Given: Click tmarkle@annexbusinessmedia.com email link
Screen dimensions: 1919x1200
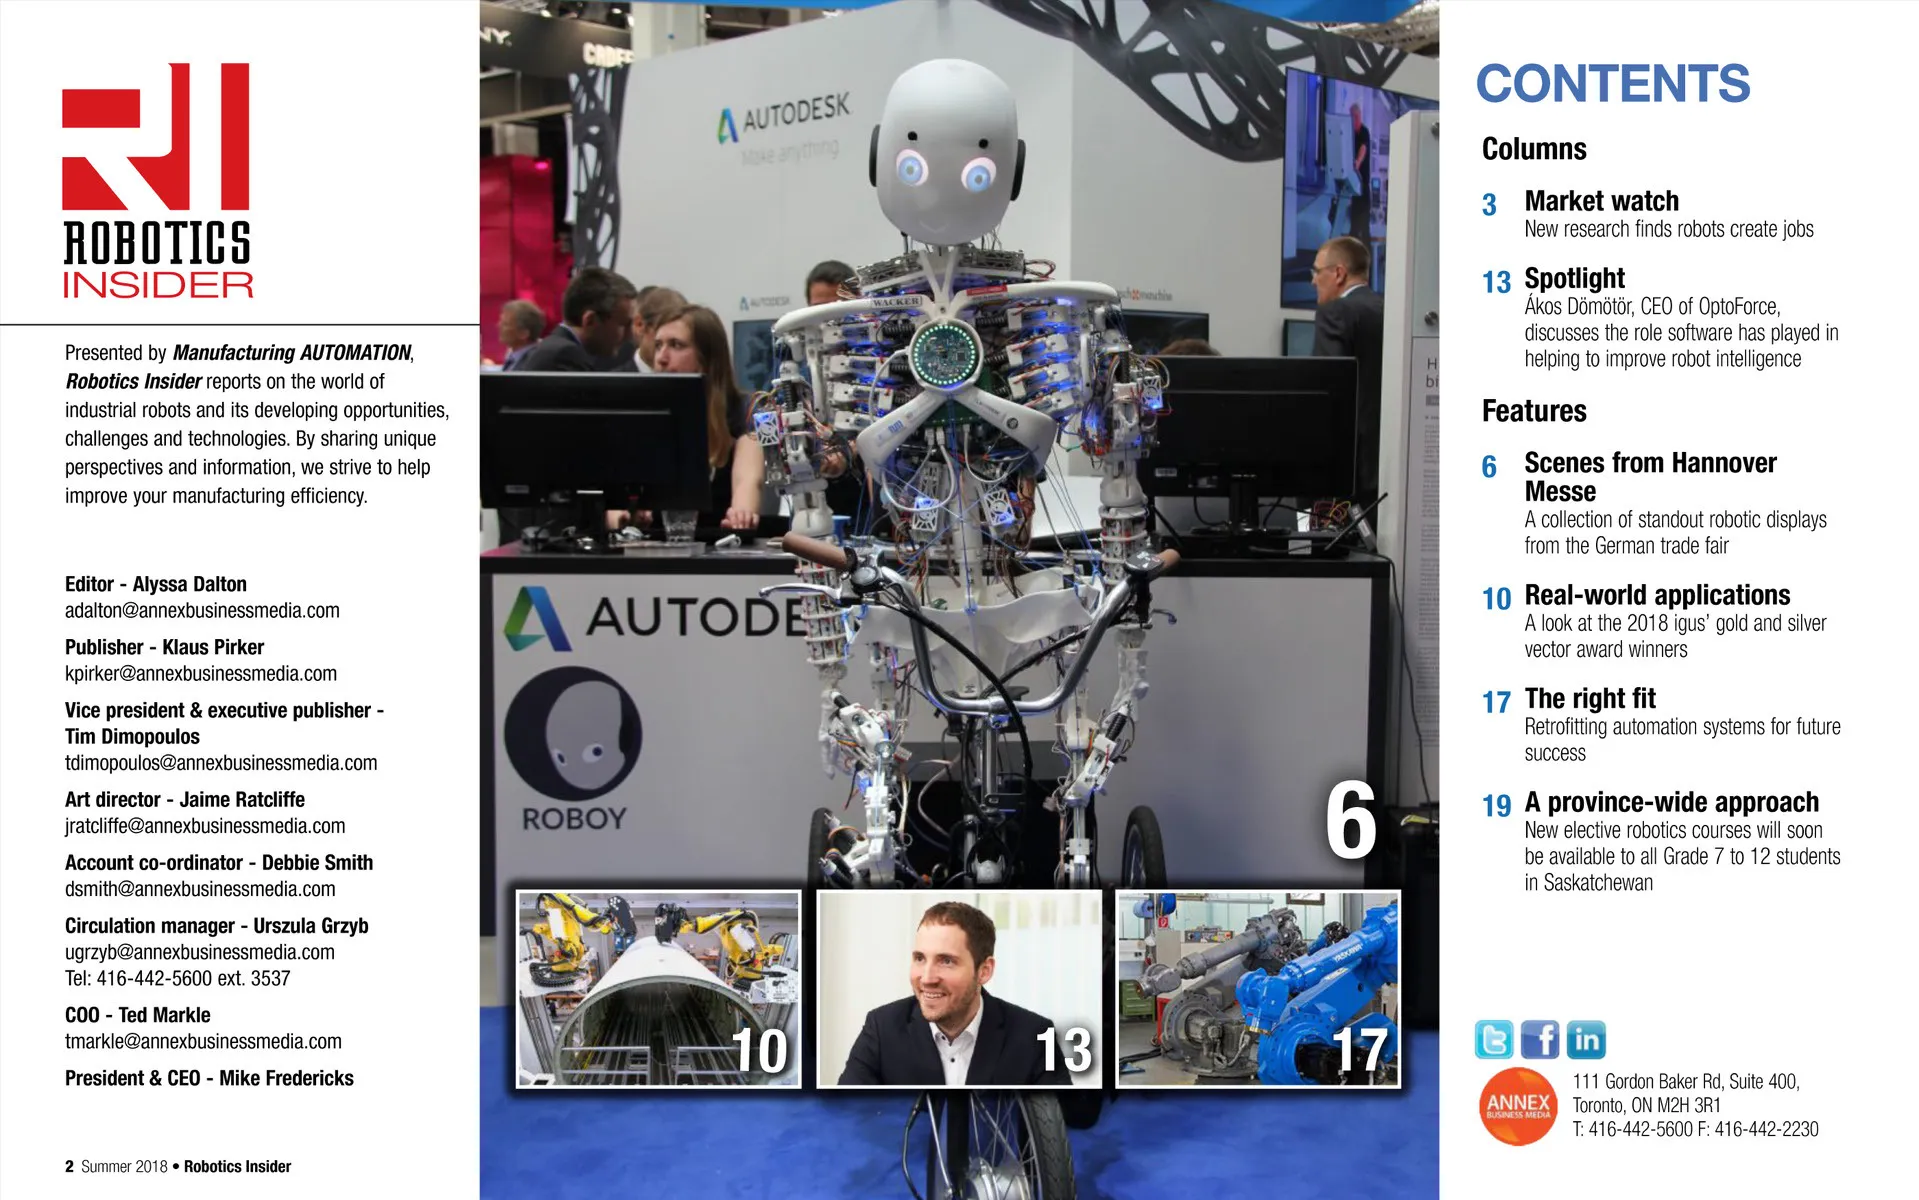Looking at the screenshot, I should click(x=203, y=1041).
